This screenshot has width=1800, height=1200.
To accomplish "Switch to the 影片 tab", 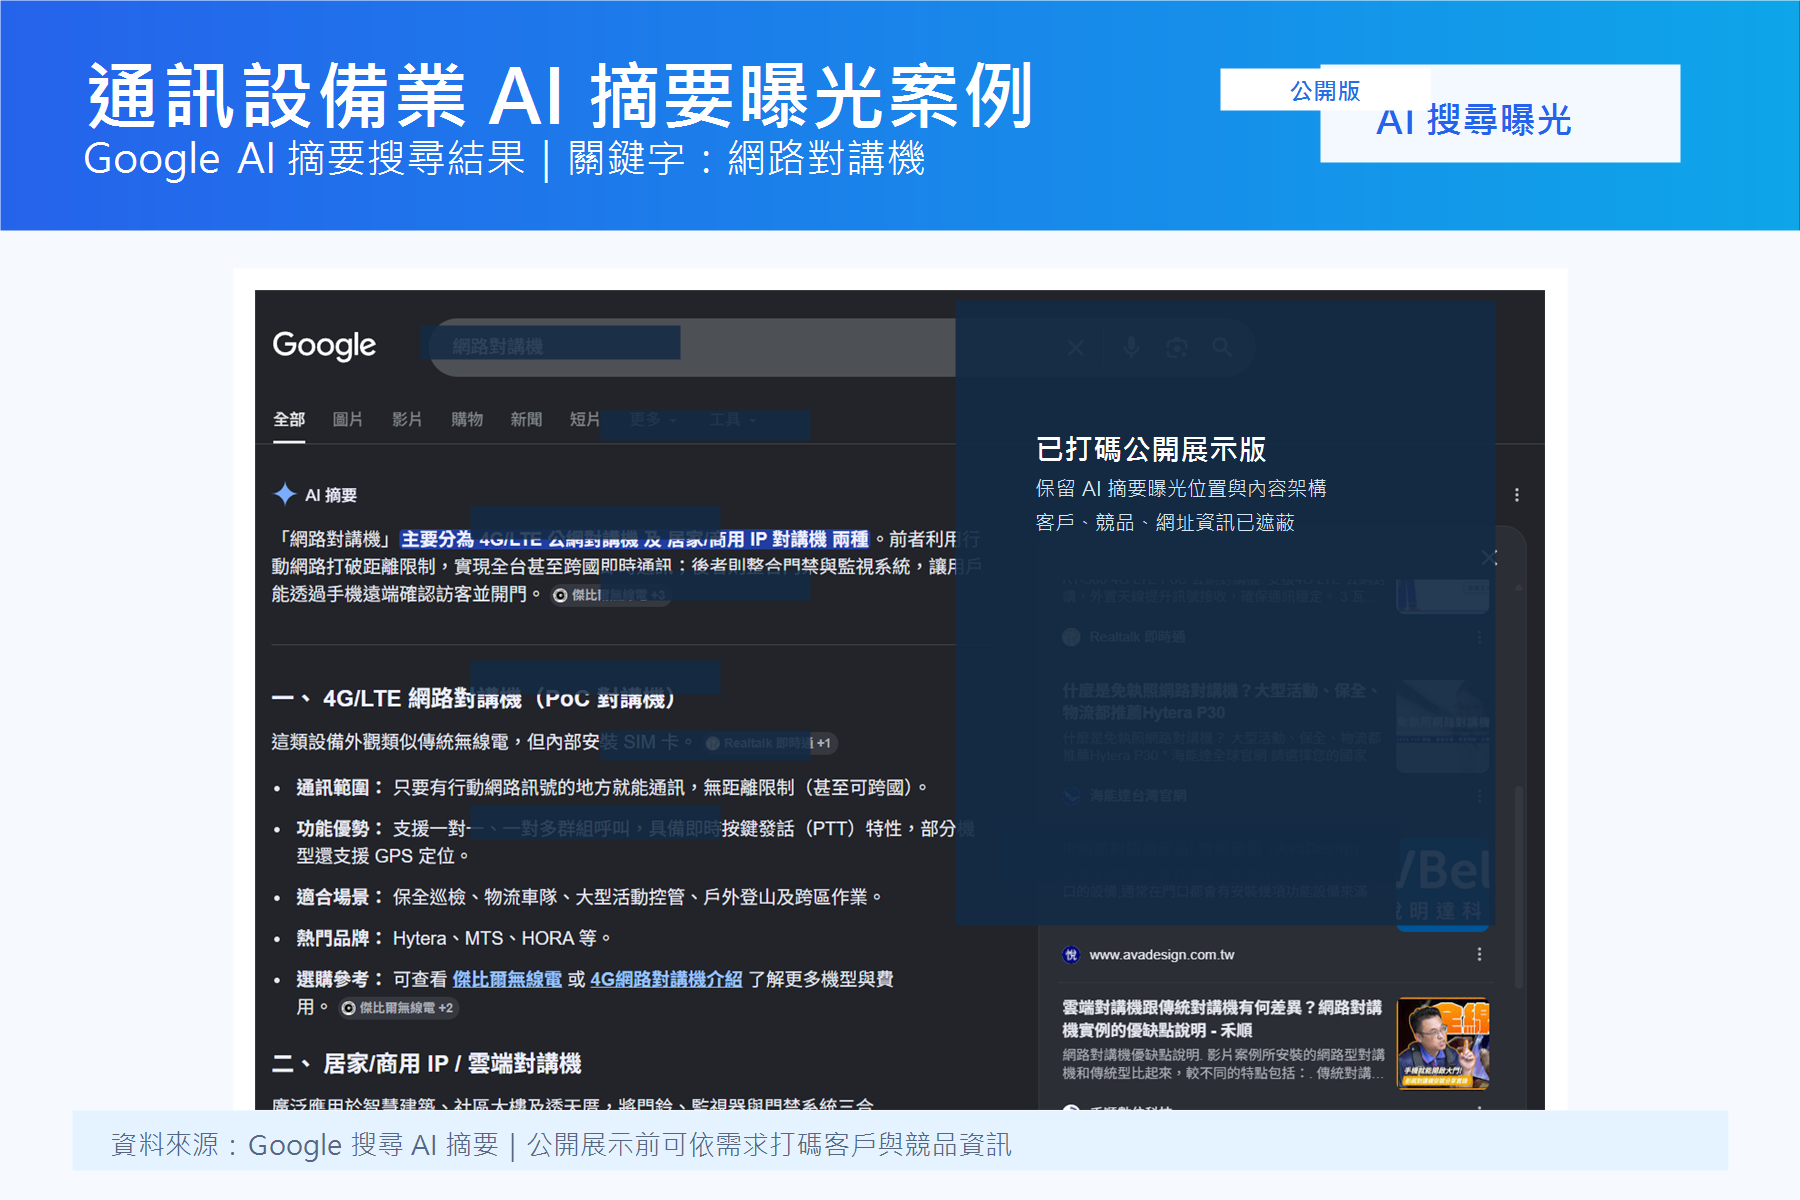I will 407,419.
